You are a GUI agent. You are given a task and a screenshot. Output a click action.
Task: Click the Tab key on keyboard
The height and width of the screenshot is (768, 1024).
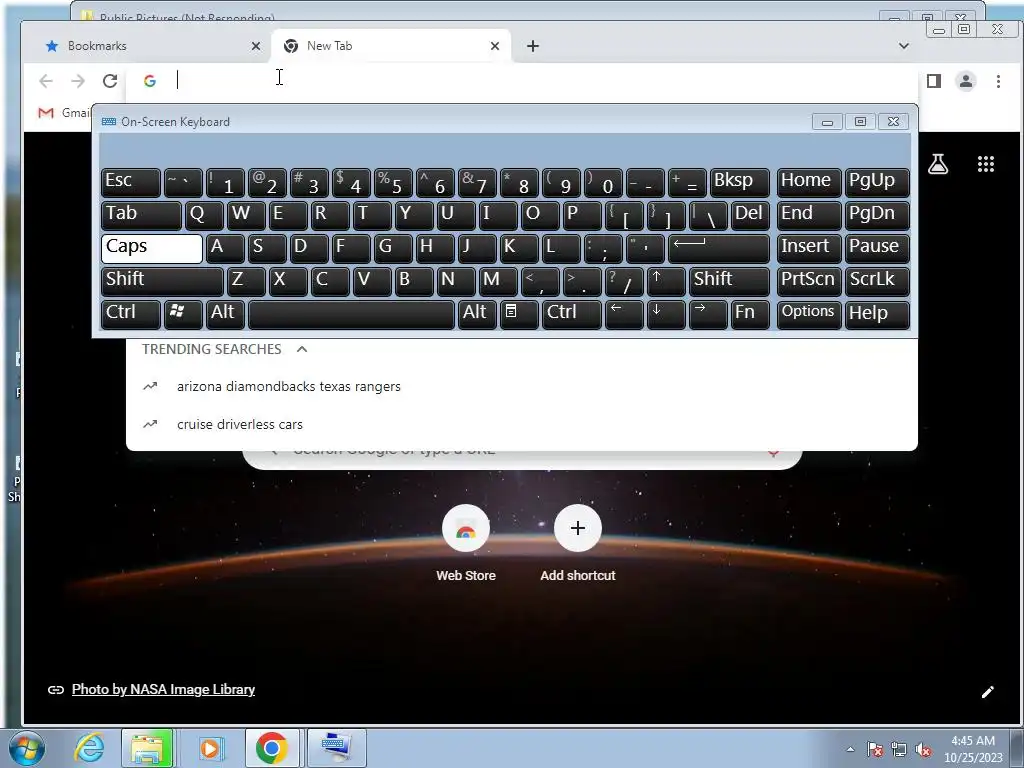pos(141,216)
